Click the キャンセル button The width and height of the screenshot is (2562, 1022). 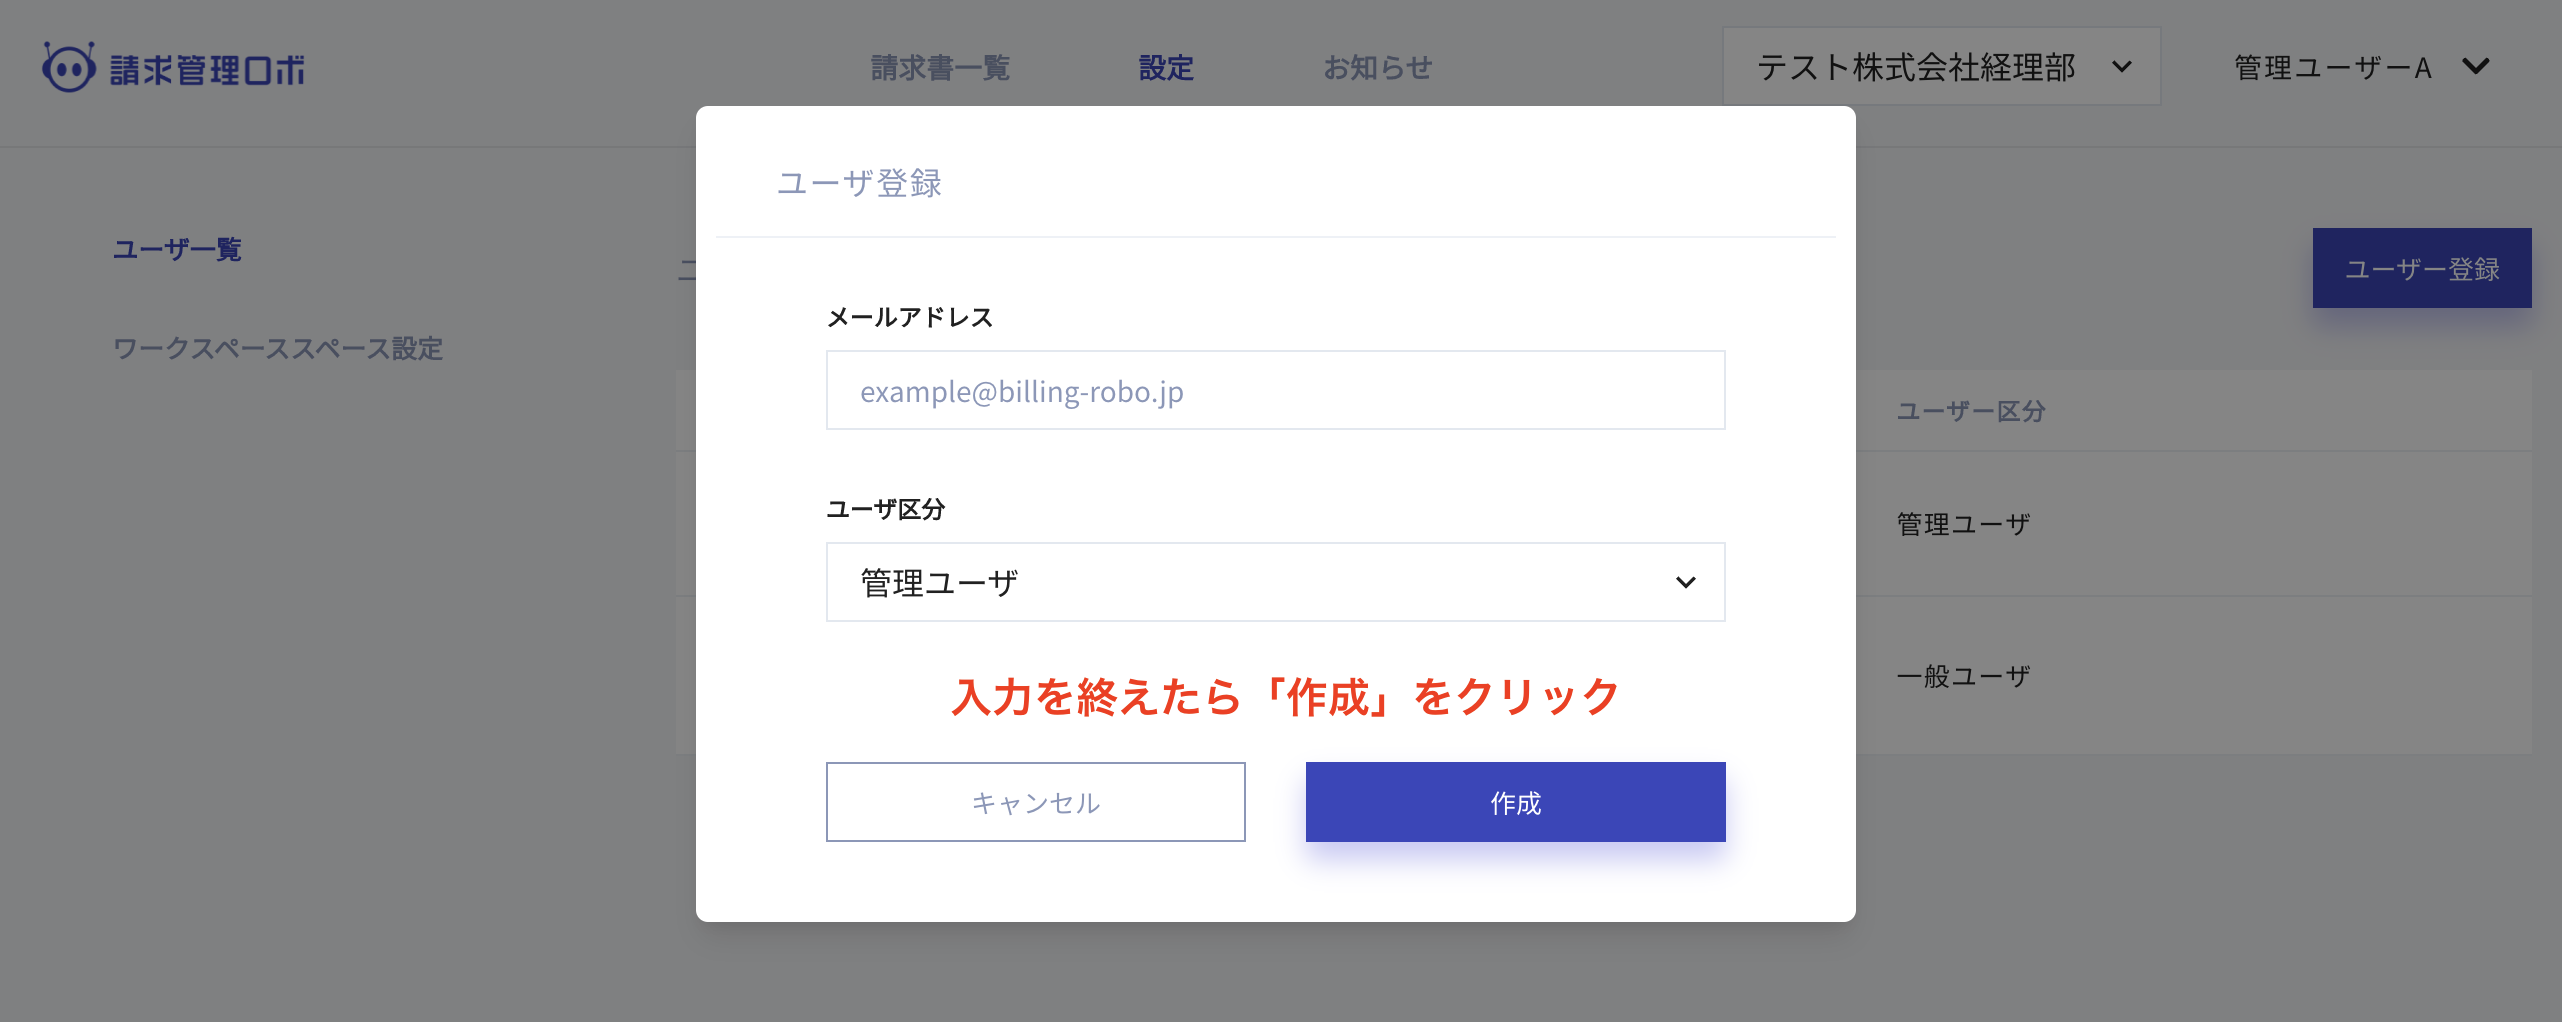1035,802
